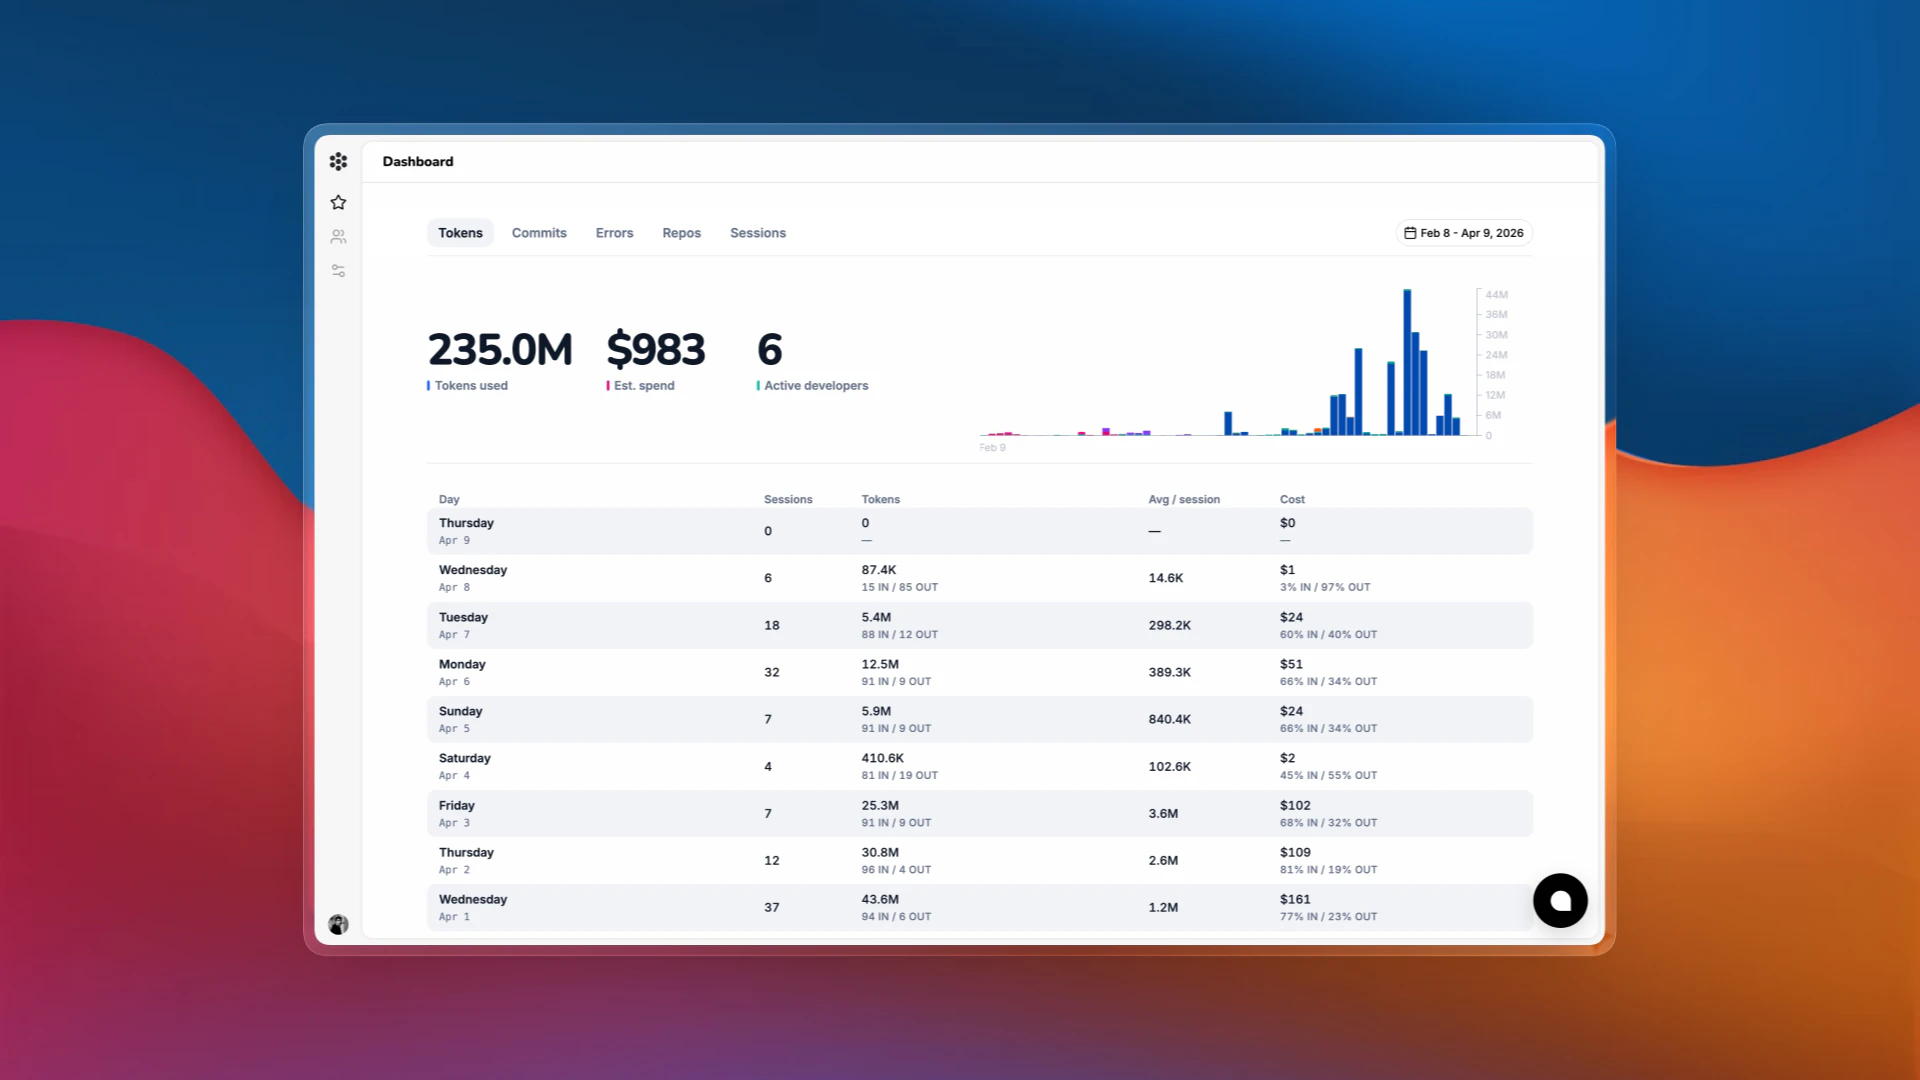Switch to the Commits tab
The height and width of the screenshot is (1080, 1920).
[x=539, y=233]
